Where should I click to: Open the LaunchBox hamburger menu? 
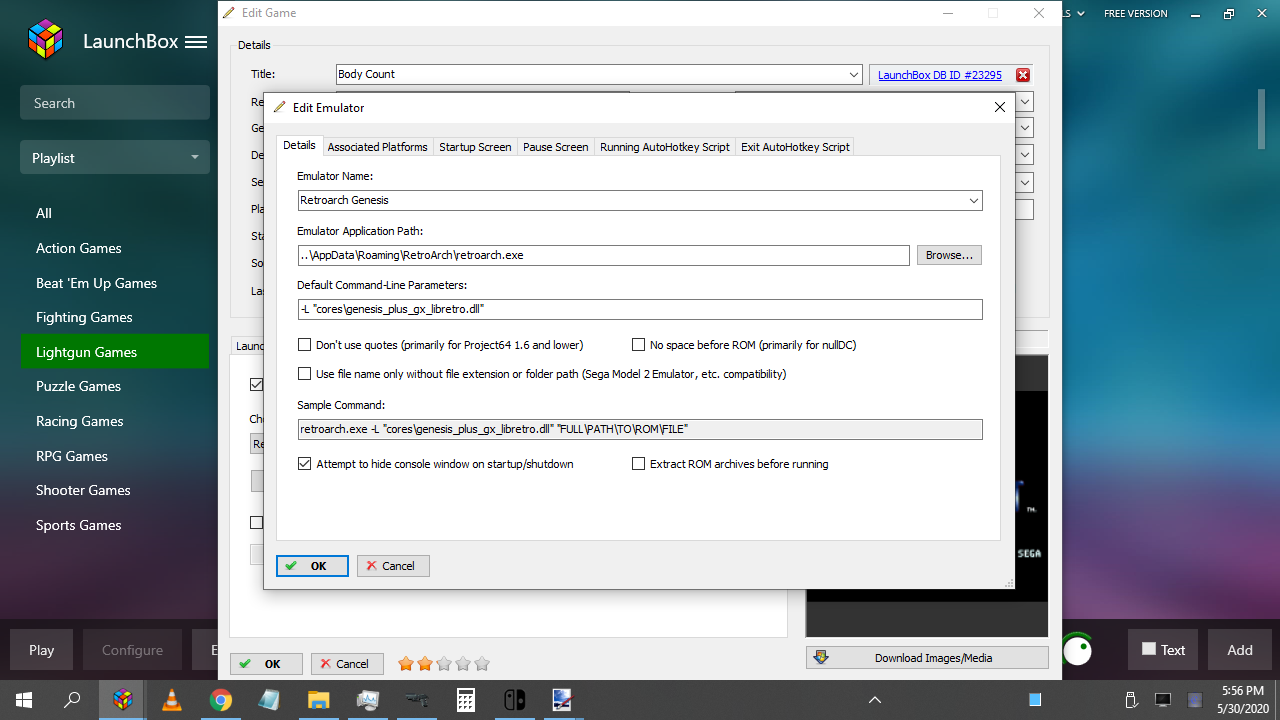pyautogui.click(x=196, y=42)
